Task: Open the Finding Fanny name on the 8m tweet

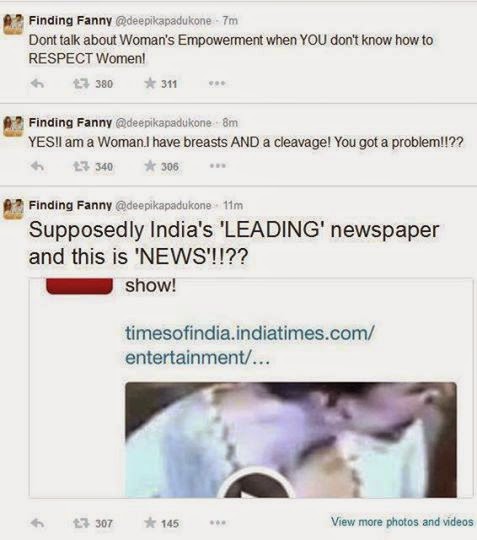Action: [x=70, y=122]
